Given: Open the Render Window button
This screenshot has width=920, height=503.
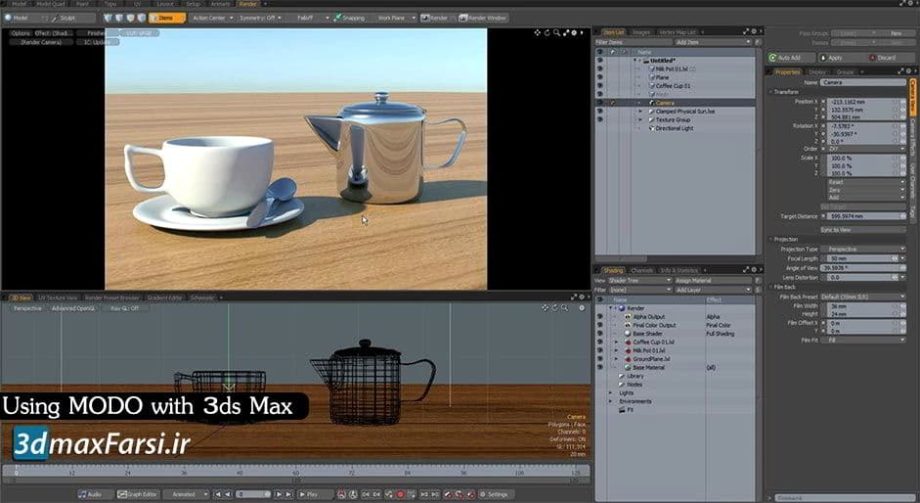Looking at the screenshot, I should click(483, 18).
